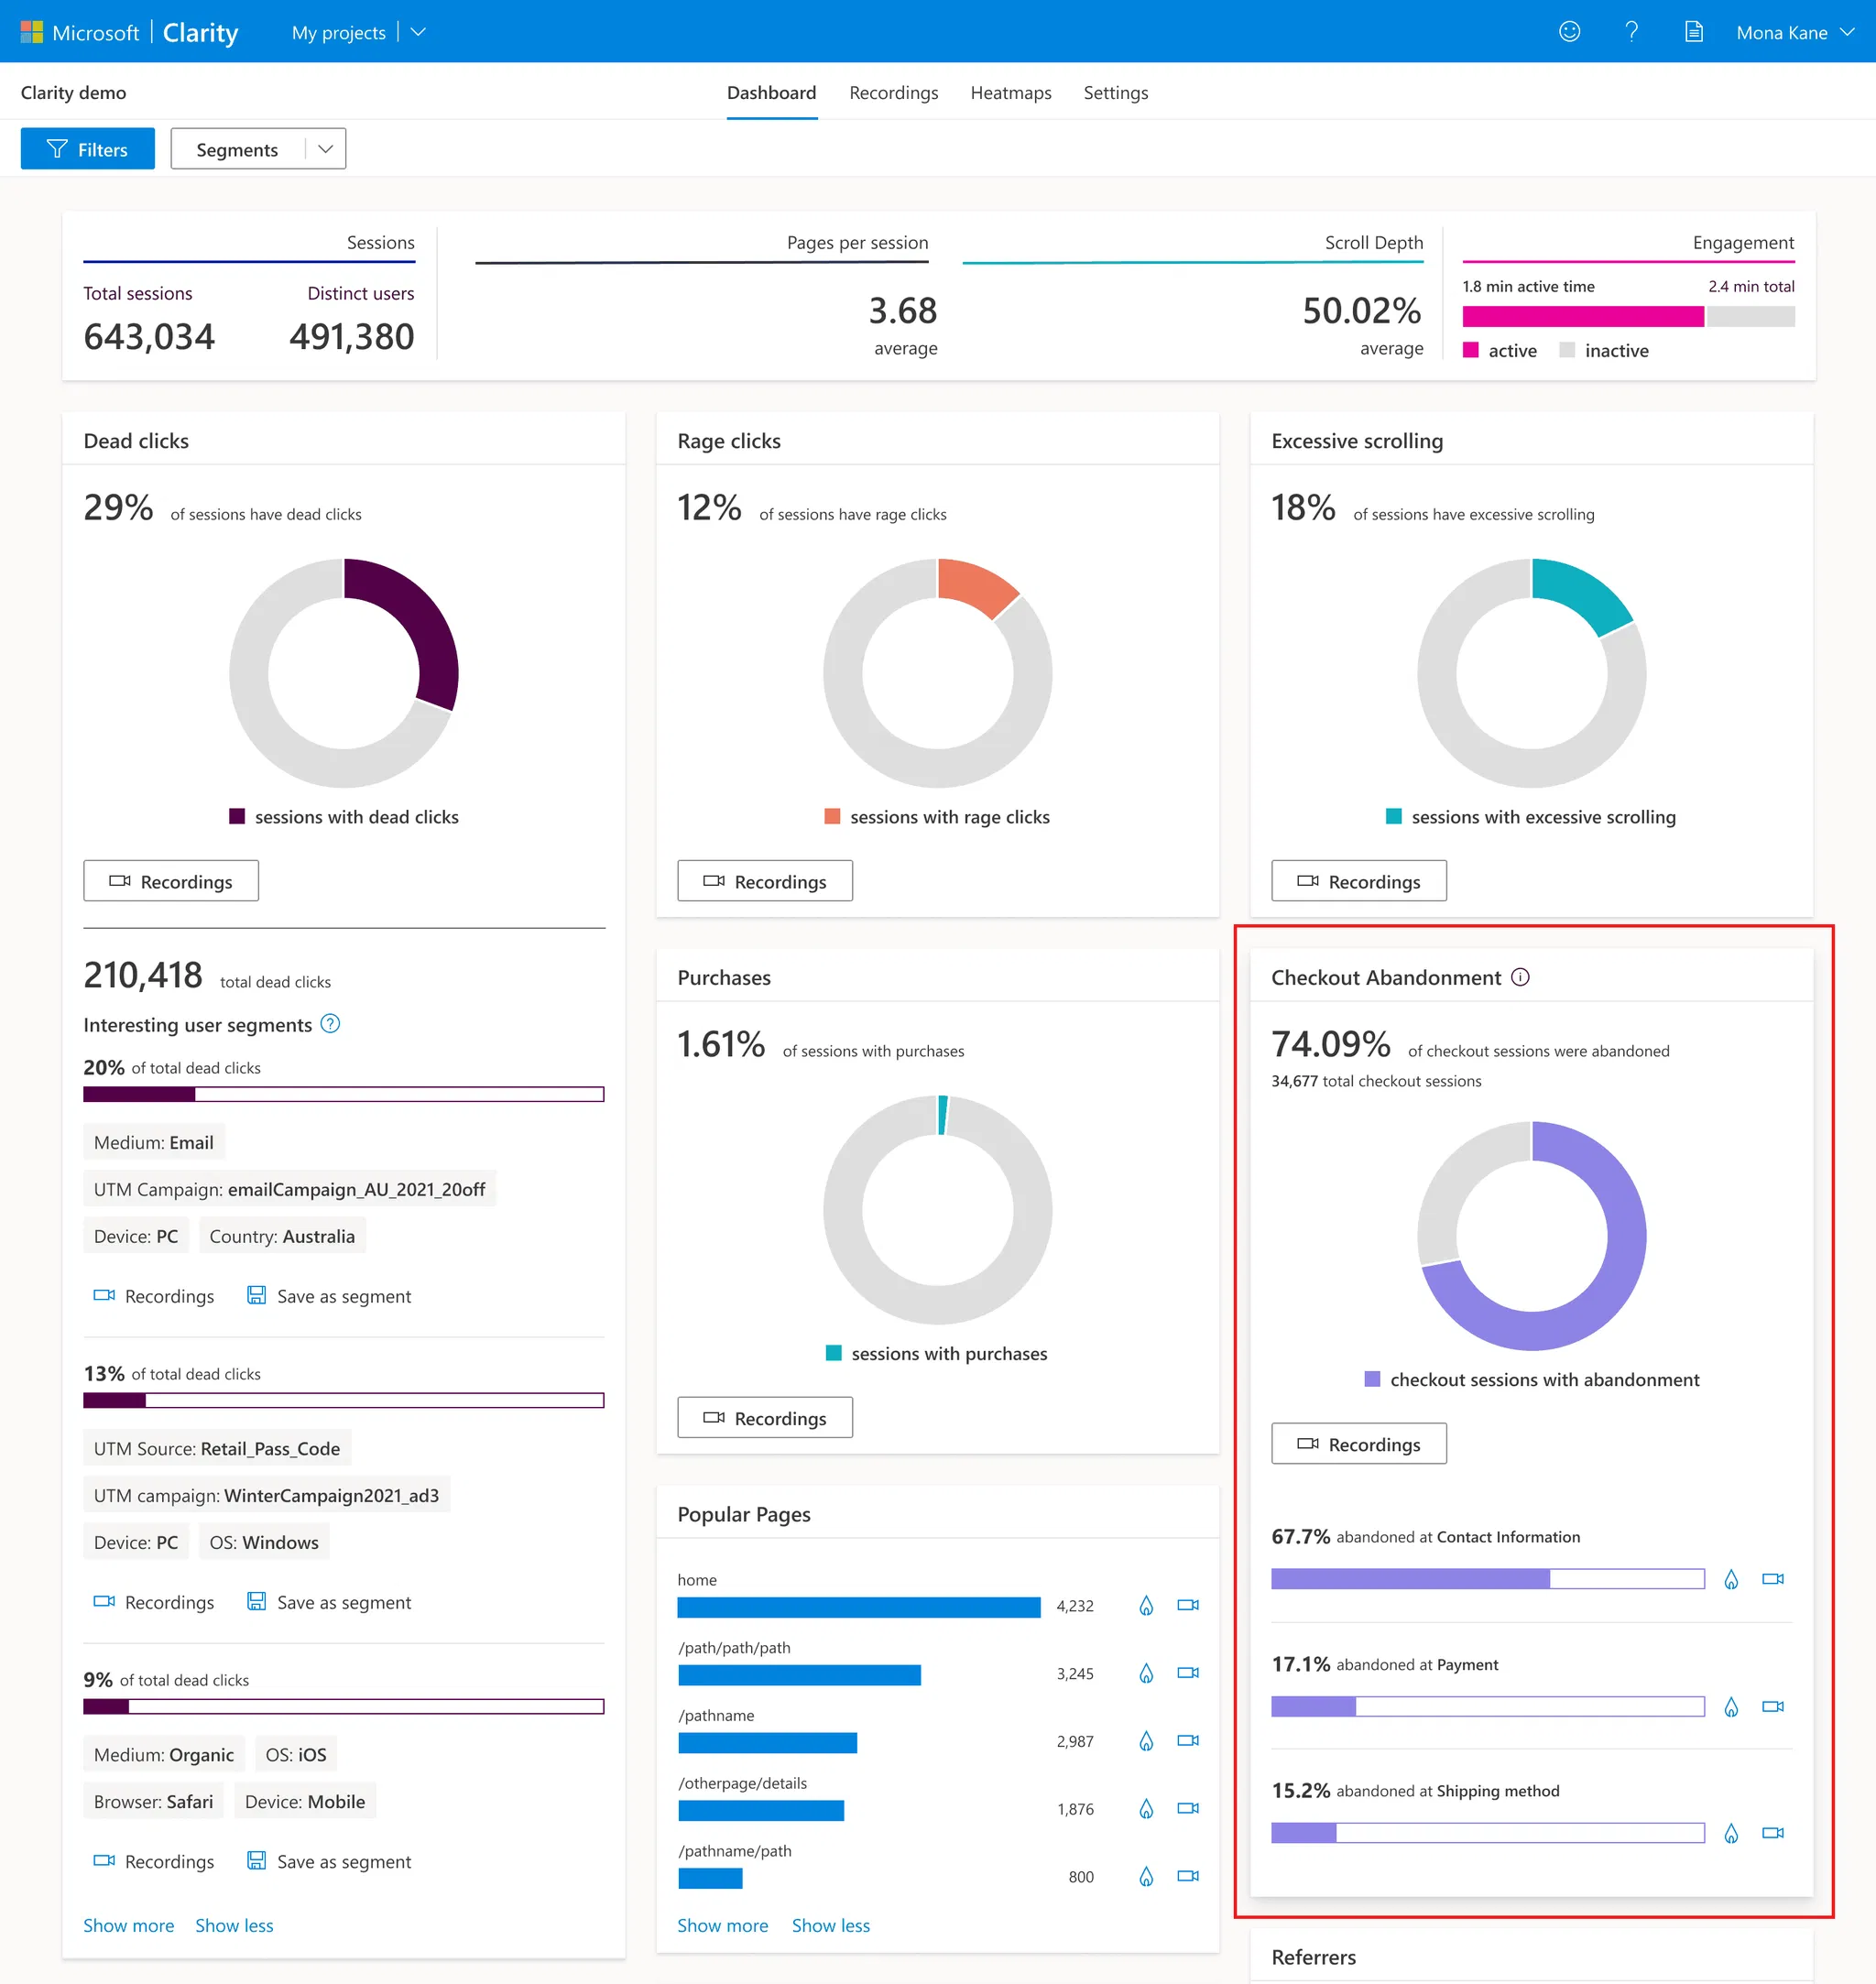The image size is (1876, 1984).
Task: Click the Filters button
Action: pyautogui.click(x=88, y=149)
